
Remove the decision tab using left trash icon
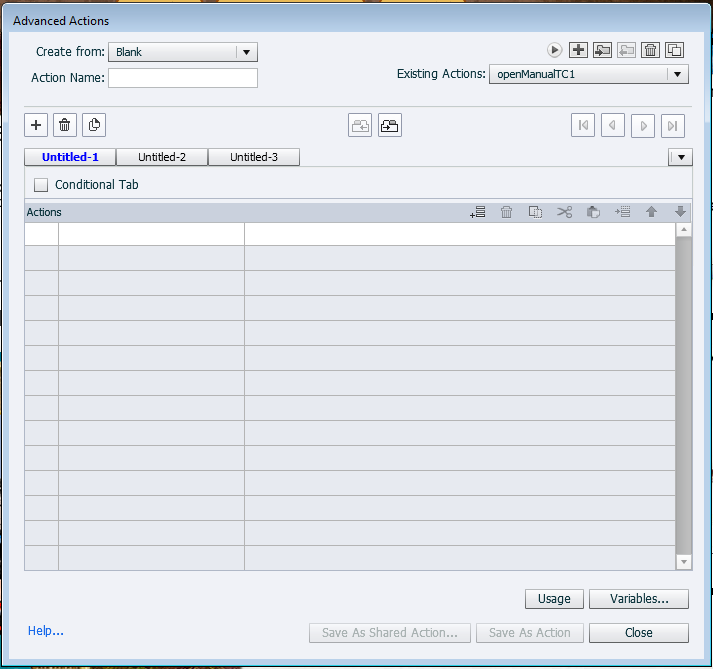65,125
